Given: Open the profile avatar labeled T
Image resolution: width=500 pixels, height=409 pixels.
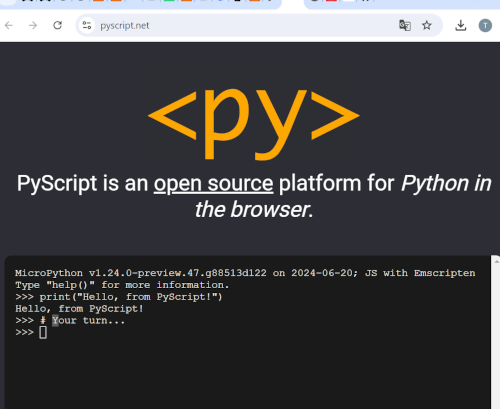Looking at the screenshot, I should point(485,25).
